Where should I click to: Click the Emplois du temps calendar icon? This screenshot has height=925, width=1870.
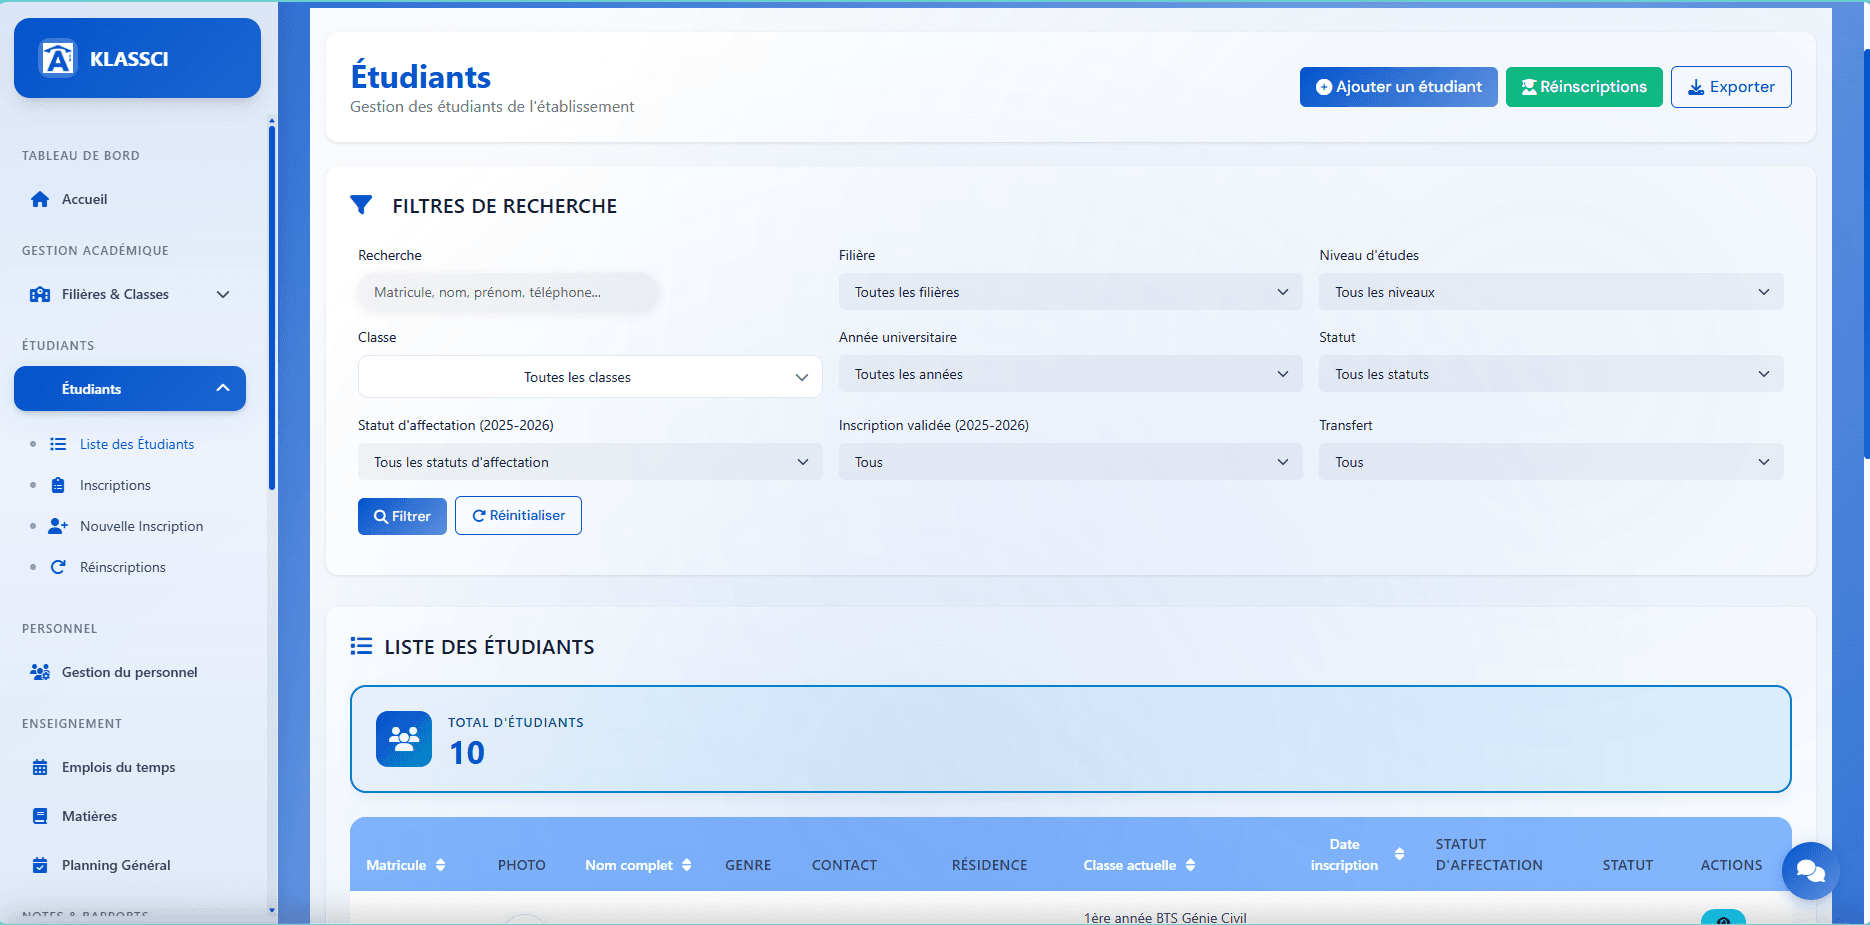pos(40,766)
